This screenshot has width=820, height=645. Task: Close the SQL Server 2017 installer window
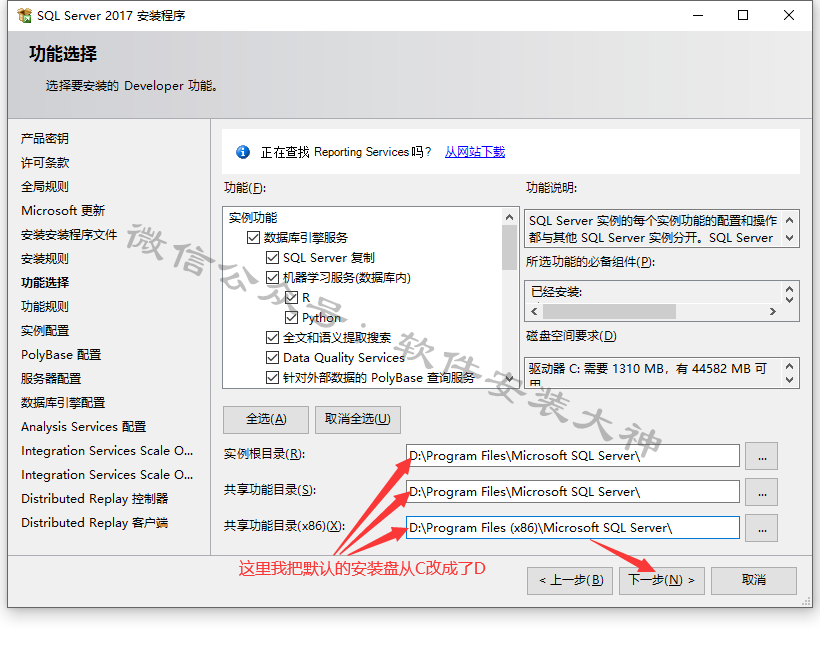(x=789, y=16)
